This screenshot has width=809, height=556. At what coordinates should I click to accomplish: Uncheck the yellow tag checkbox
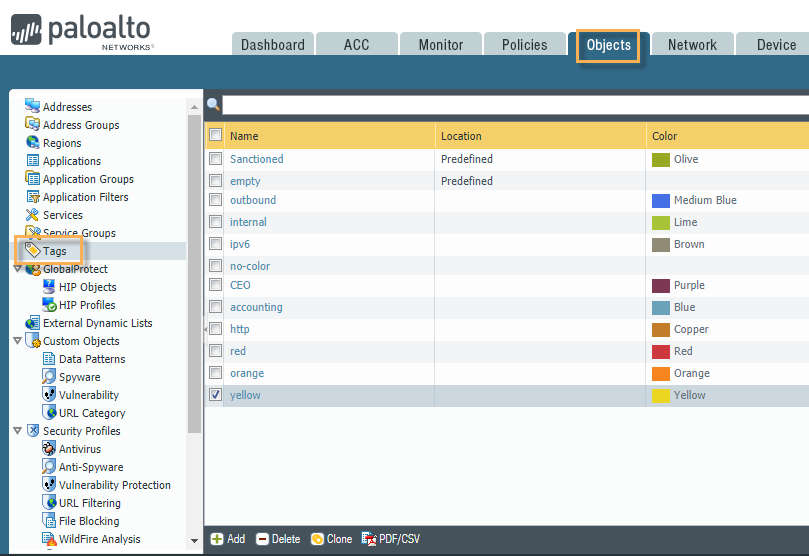pyautogui.click(x=215, y=395)
